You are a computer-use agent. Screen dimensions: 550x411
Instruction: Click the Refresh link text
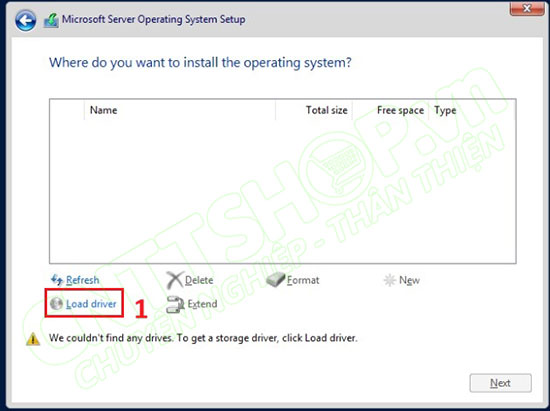coord(82,280)
